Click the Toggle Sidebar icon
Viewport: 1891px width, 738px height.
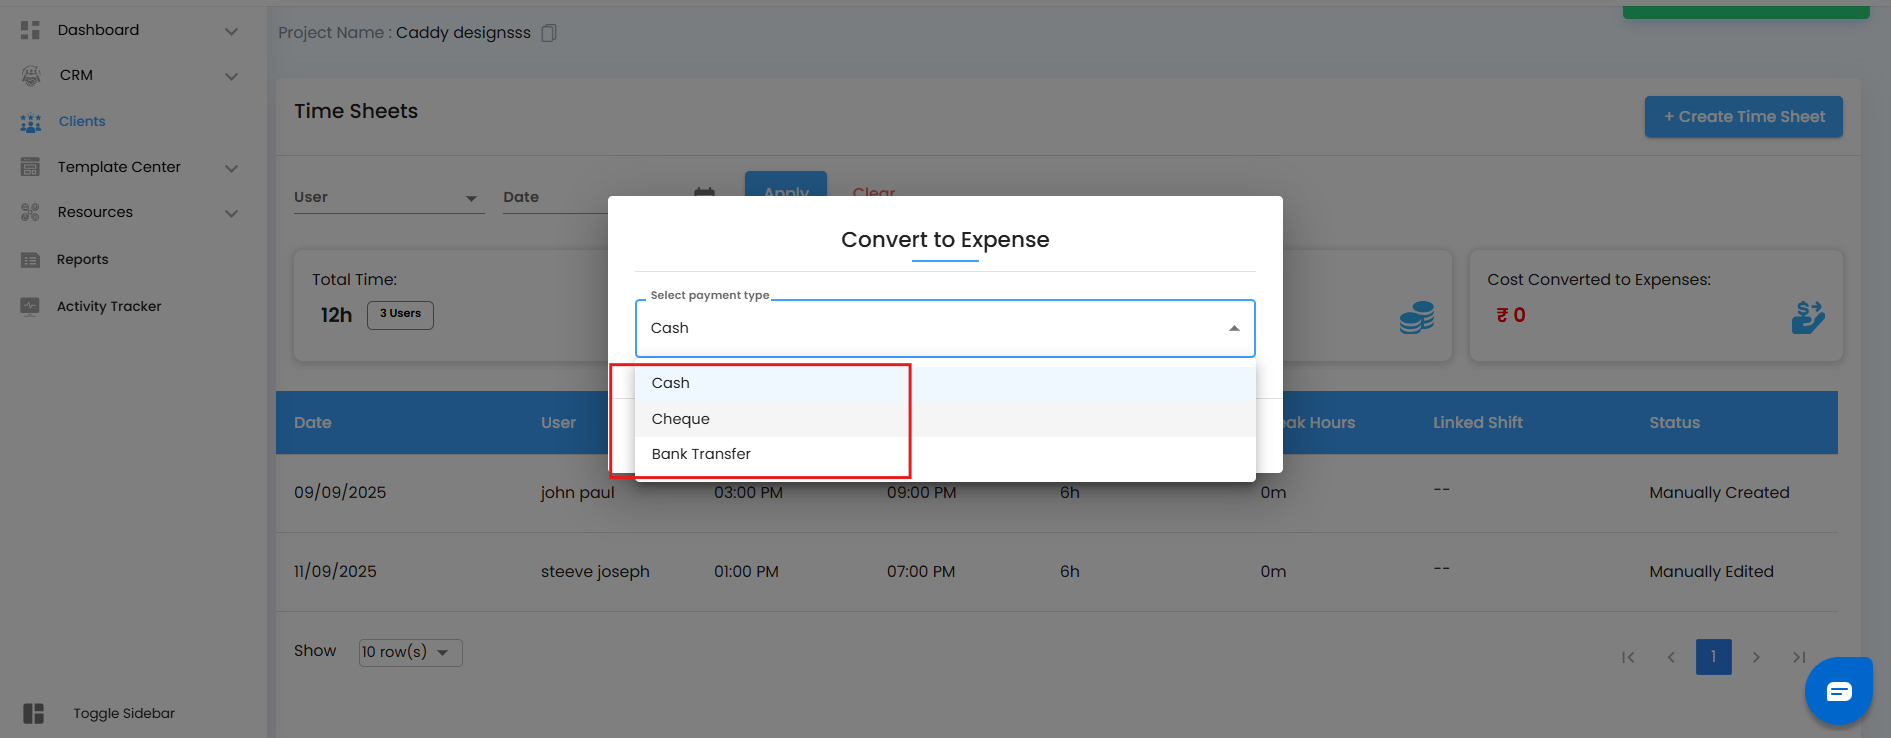coord(34,713)
